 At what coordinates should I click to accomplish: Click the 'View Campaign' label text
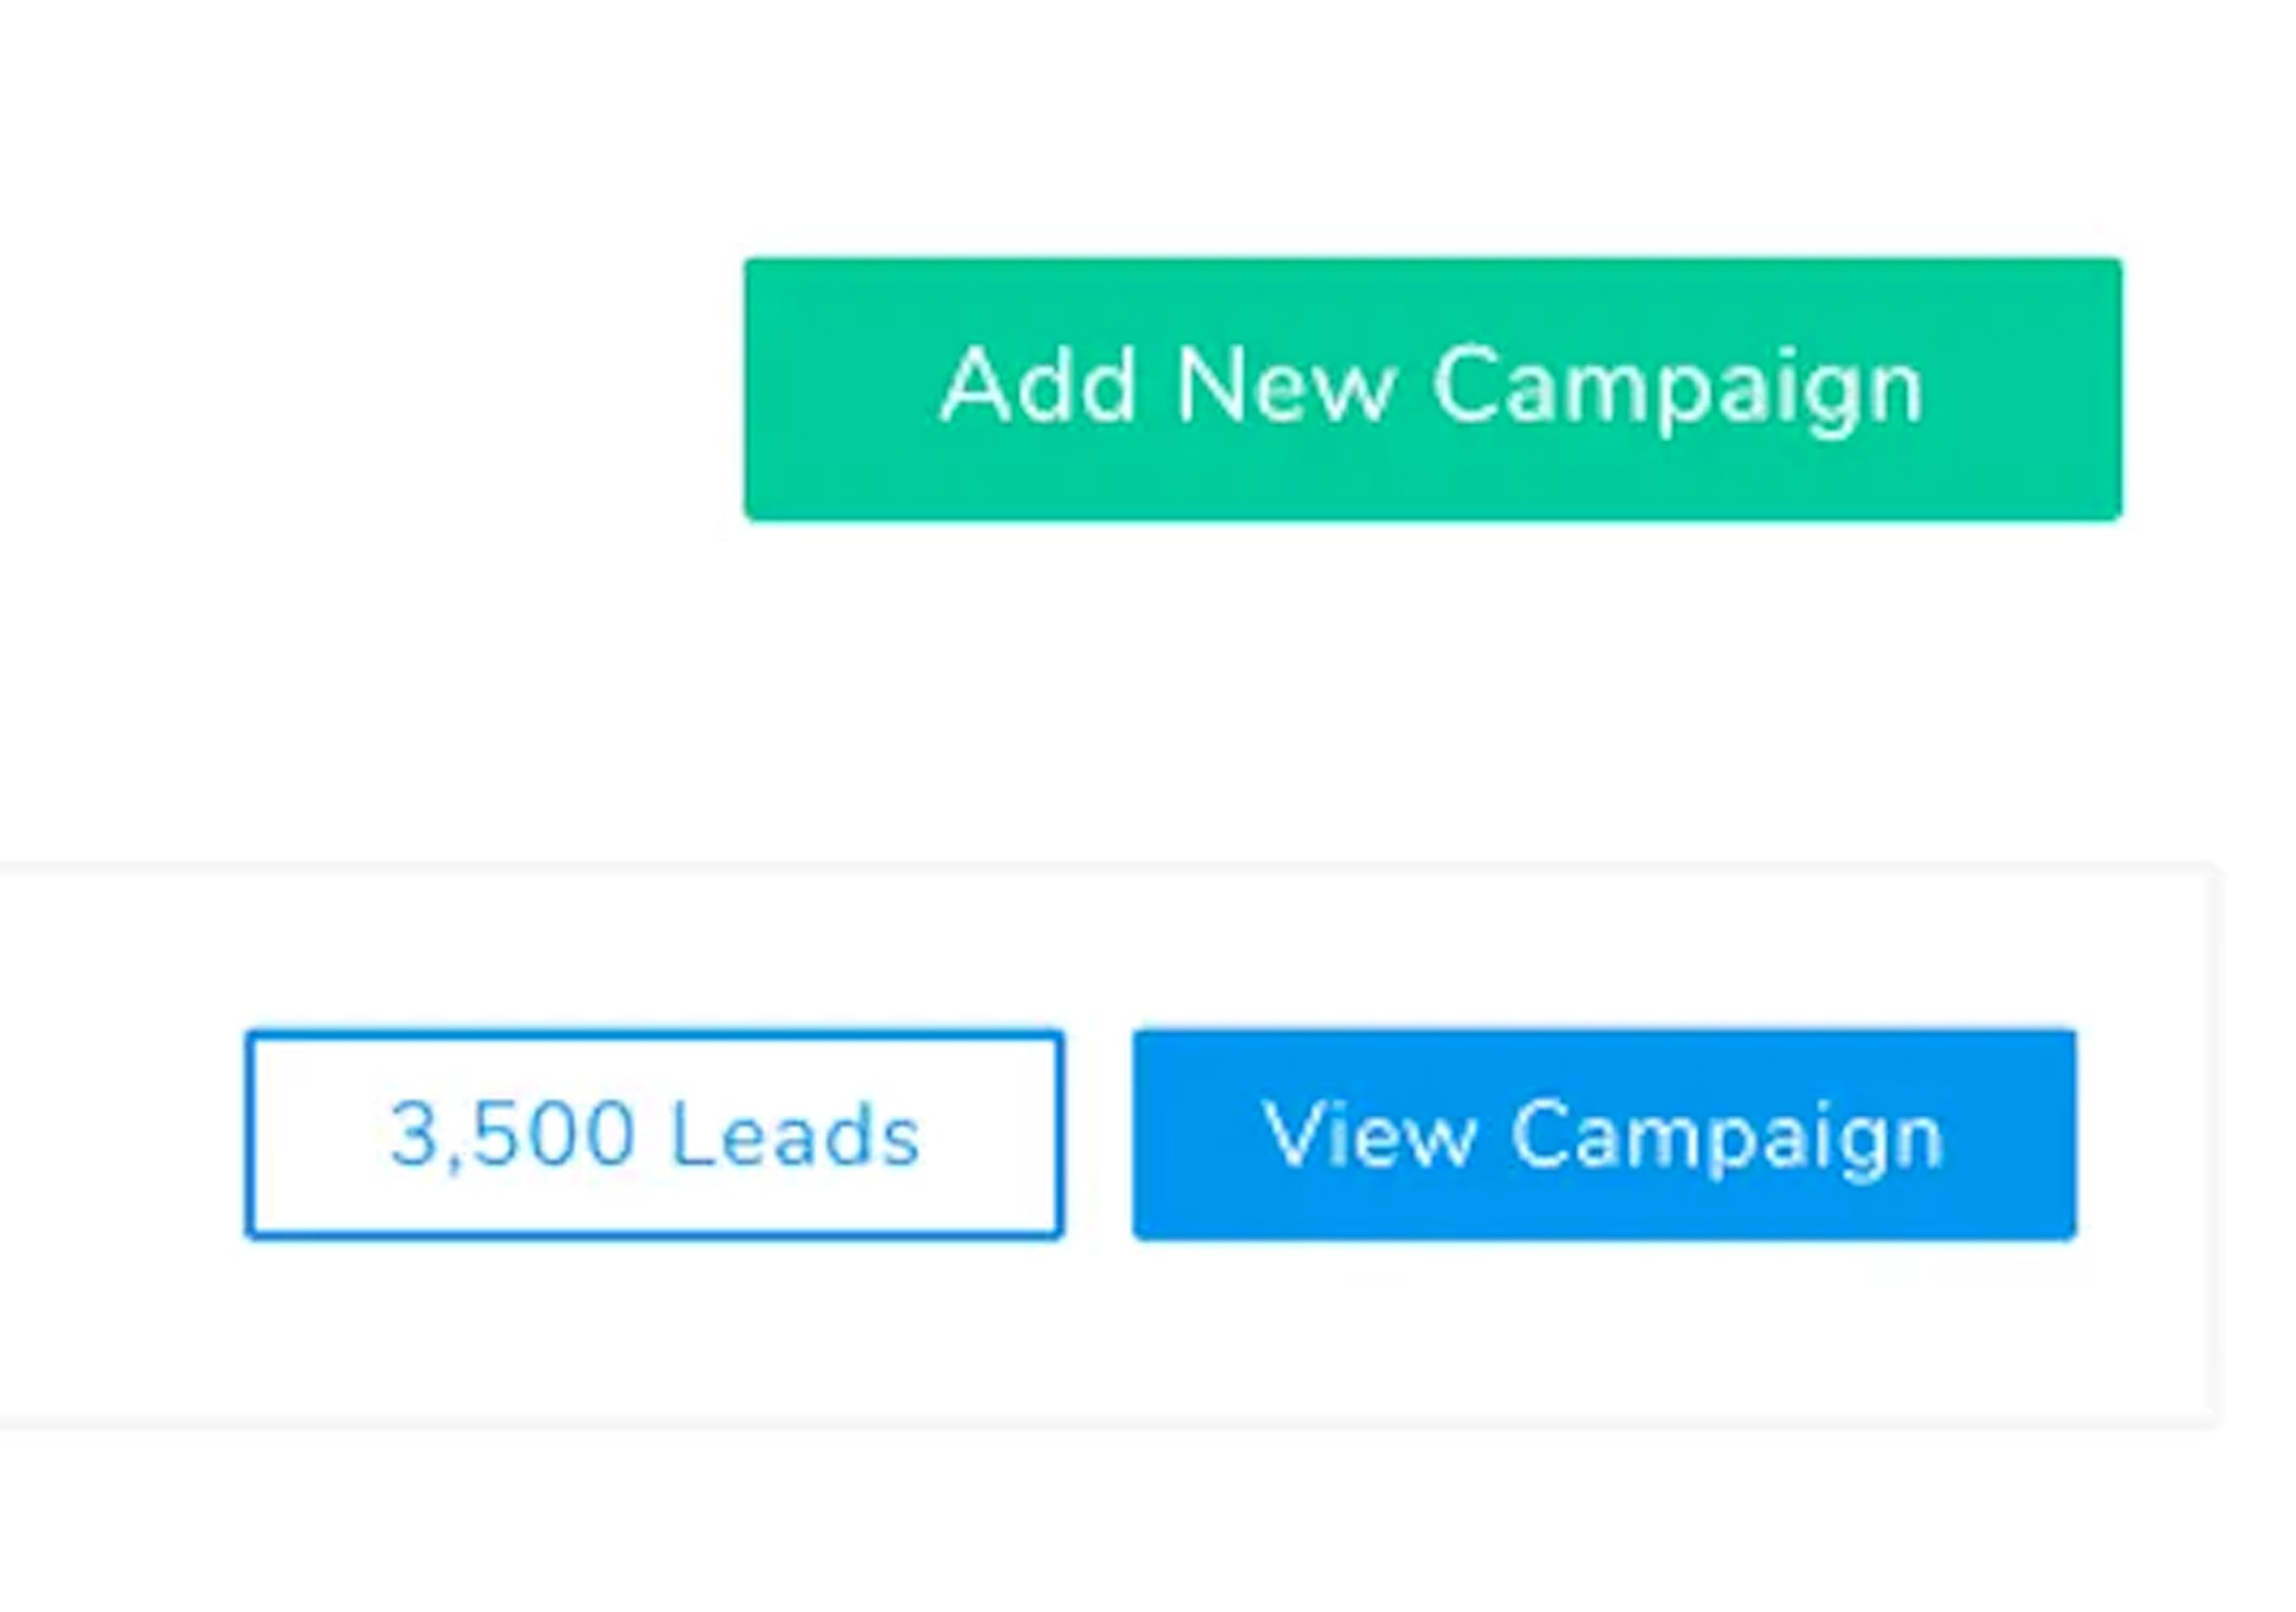click(x=1604, y=1134)
